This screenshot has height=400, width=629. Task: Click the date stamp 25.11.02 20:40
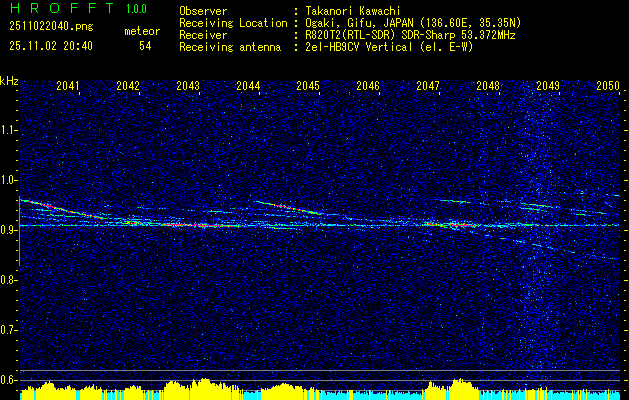[51, 46]
